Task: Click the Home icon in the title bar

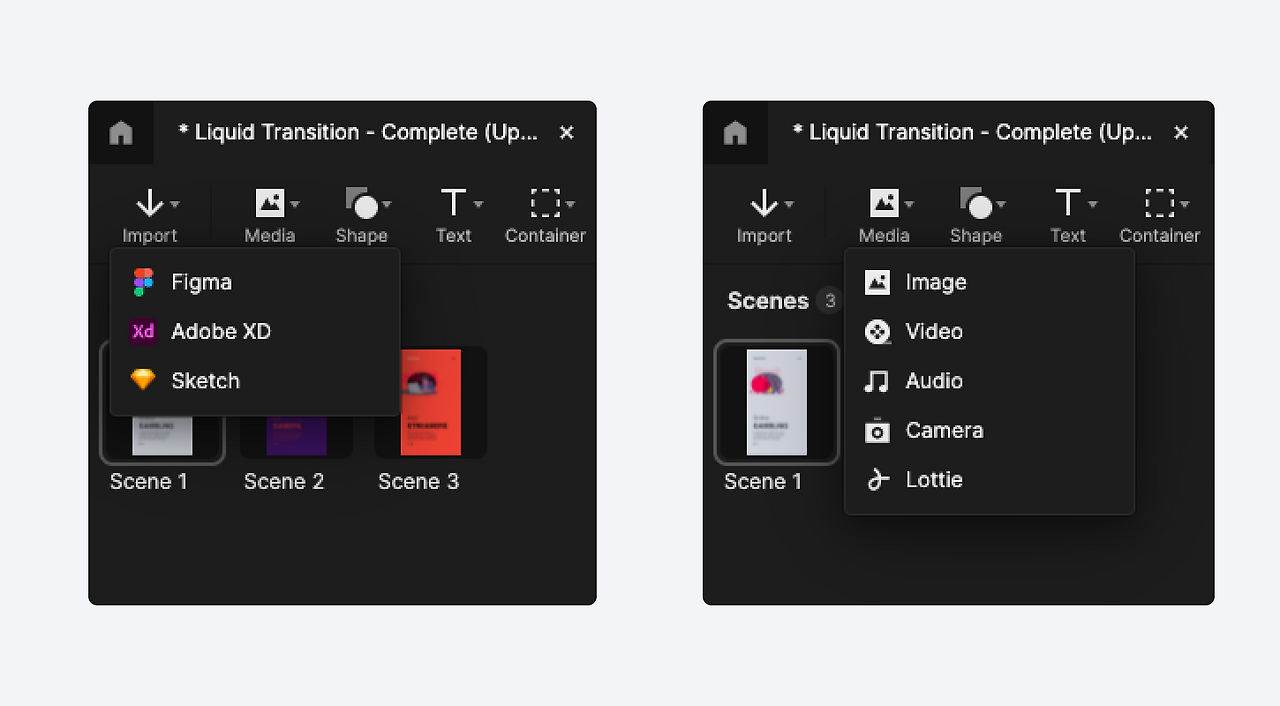Action: [120, 132]
